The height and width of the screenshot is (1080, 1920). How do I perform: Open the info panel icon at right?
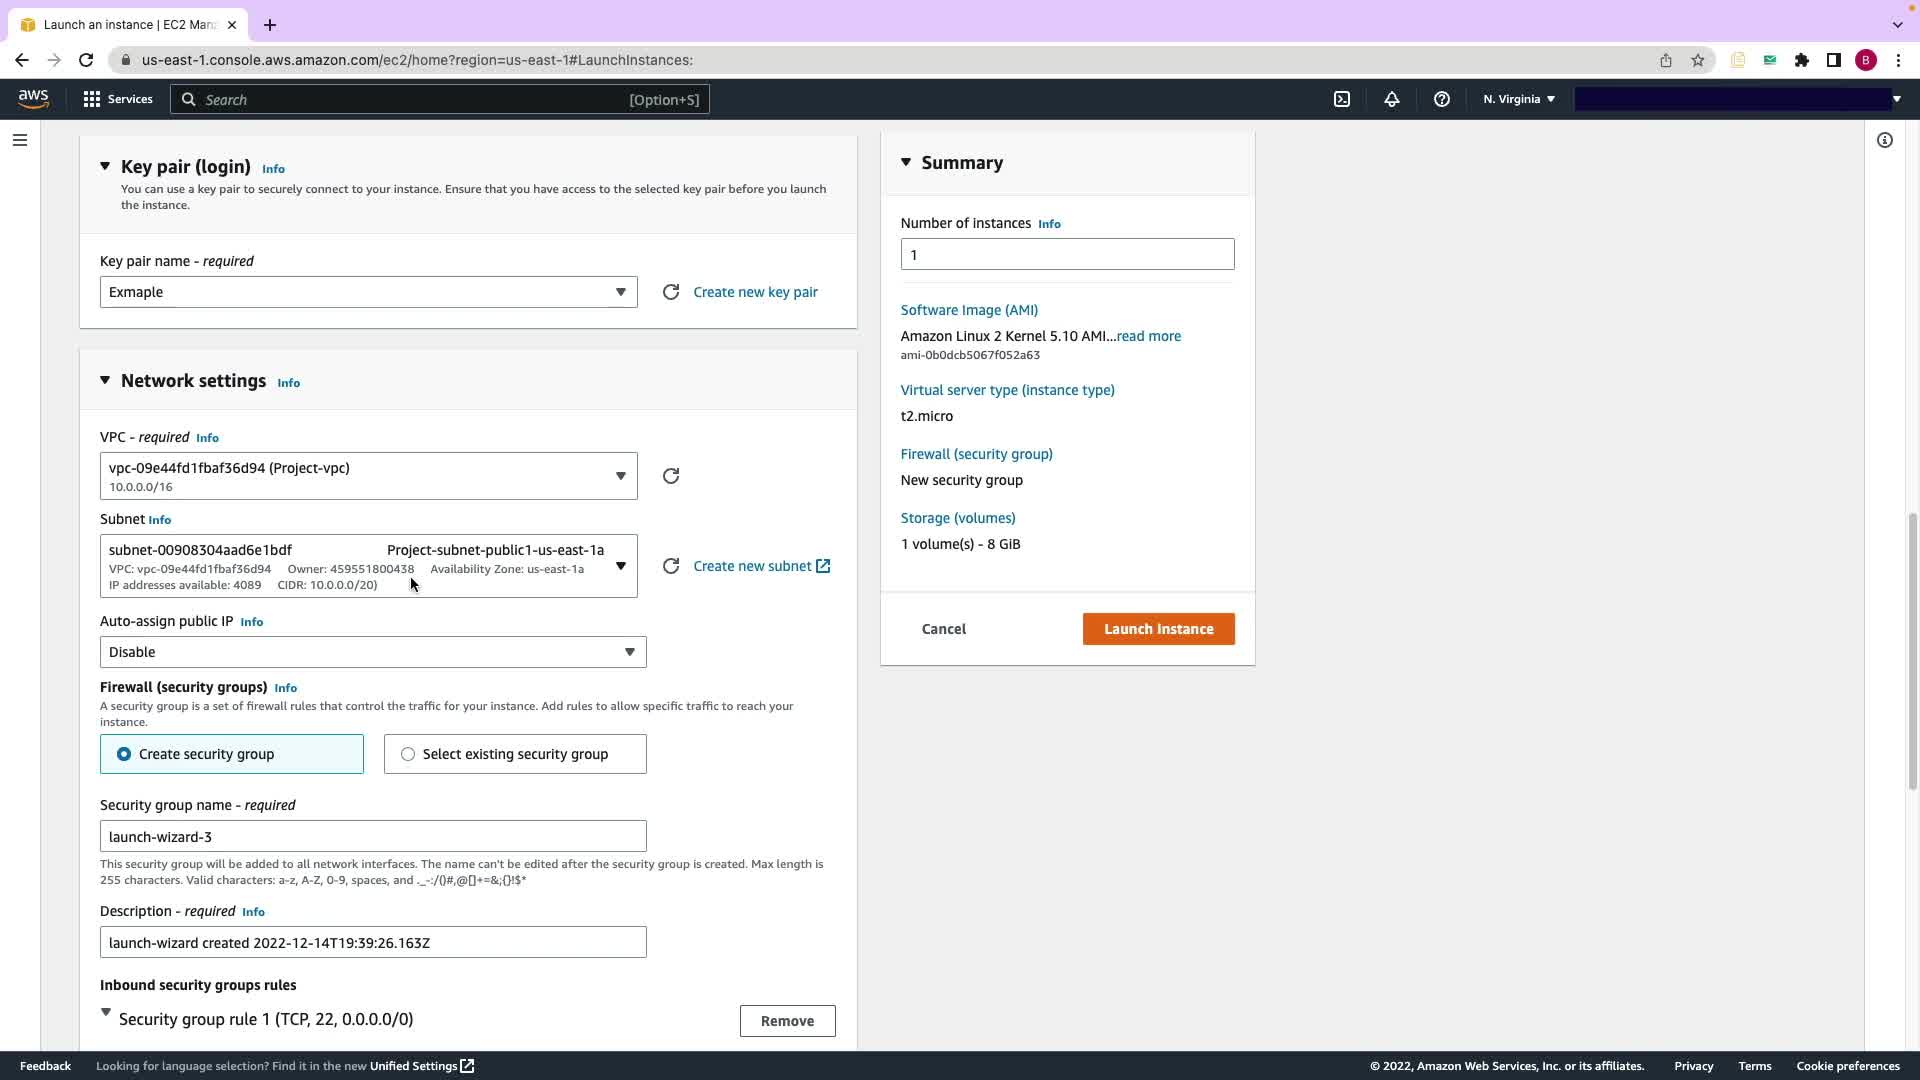point(1884,140)
